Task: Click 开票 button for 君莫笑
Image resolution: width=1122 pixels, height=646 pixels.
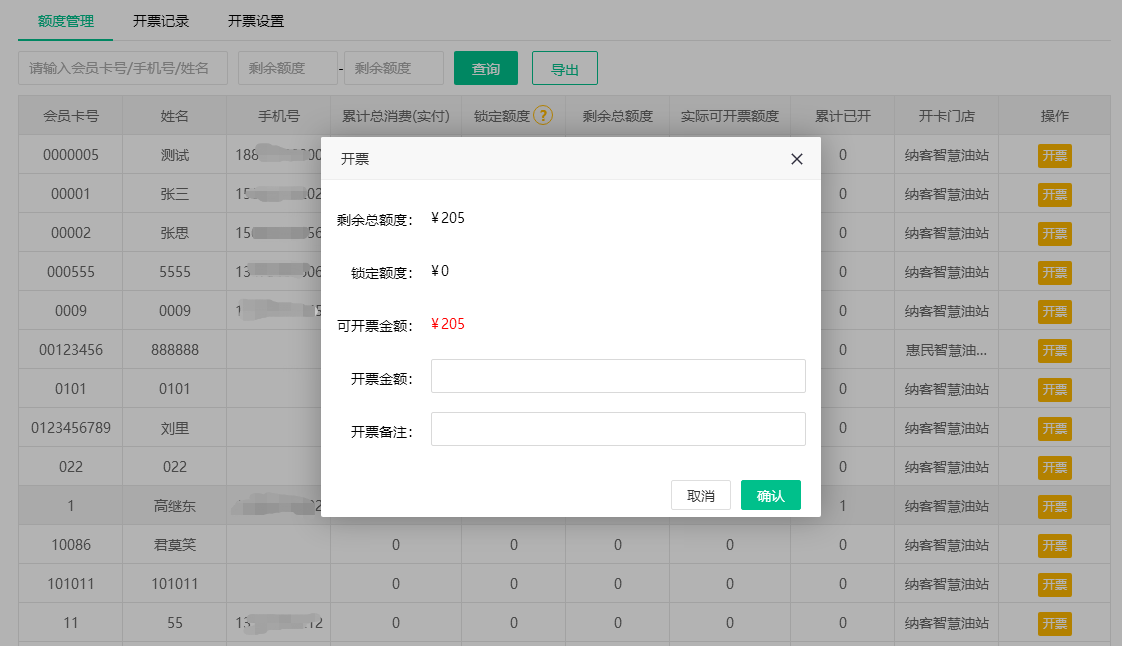Action: point(1054,545)
